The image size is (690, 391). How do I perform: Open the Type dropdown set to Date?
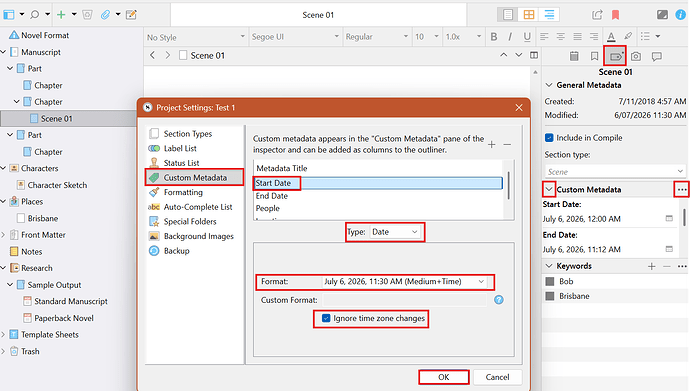pos(395,232)
